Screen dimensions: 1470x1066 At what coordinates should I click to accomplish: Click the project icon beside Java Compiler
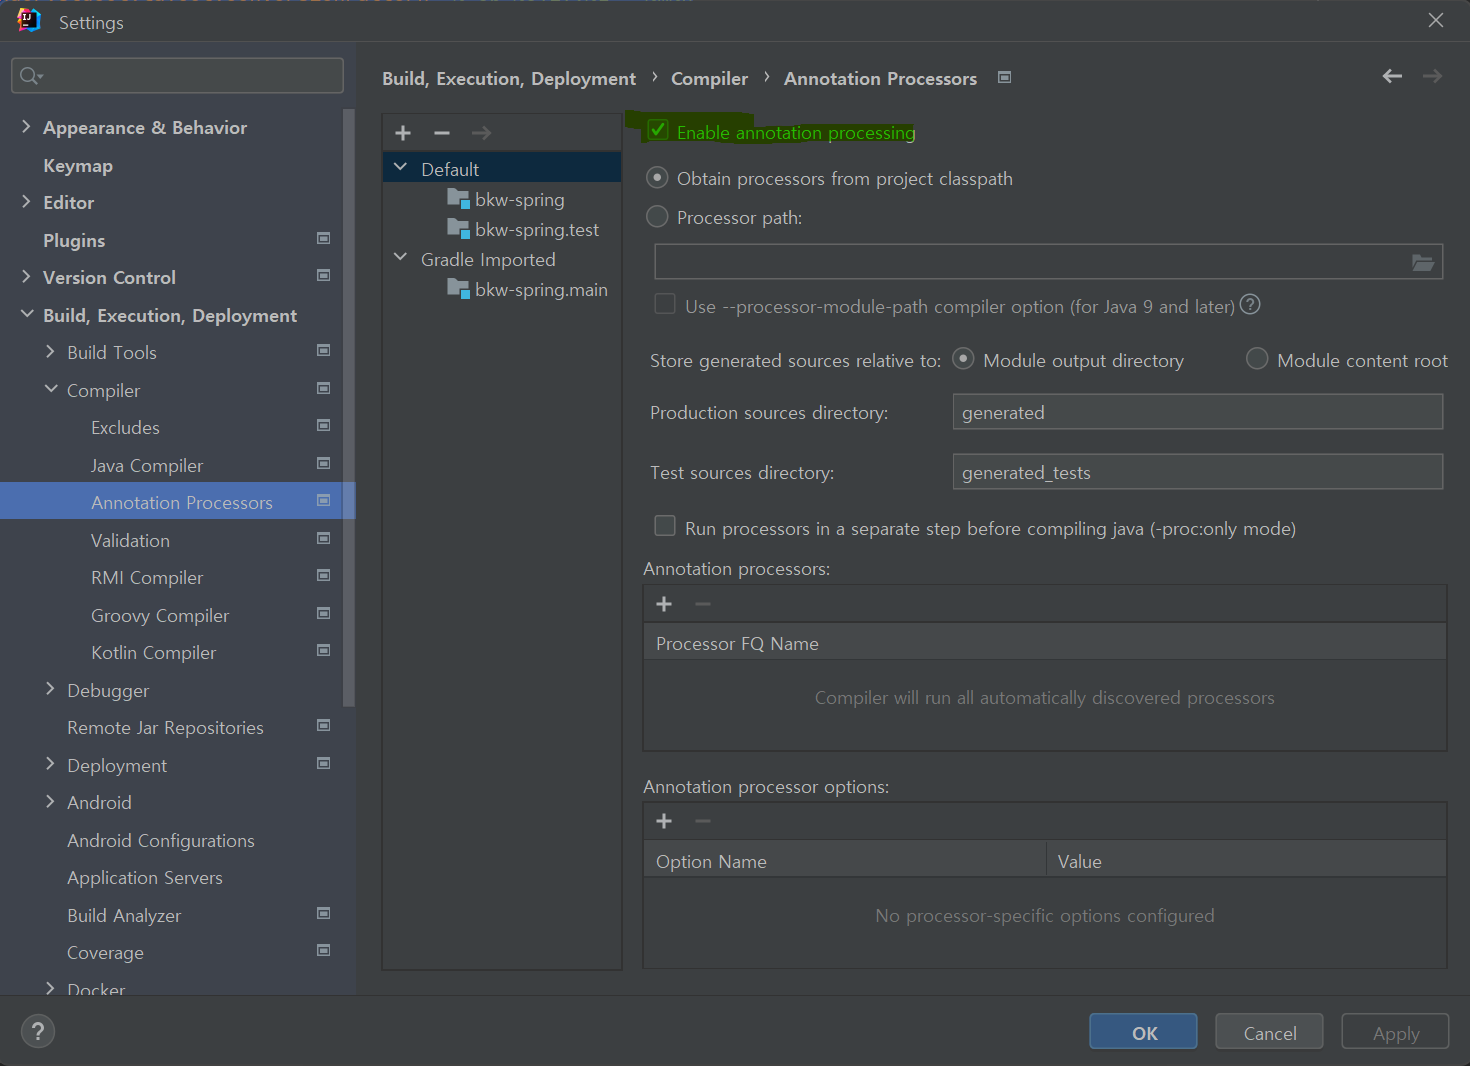(x=323, y=463)
